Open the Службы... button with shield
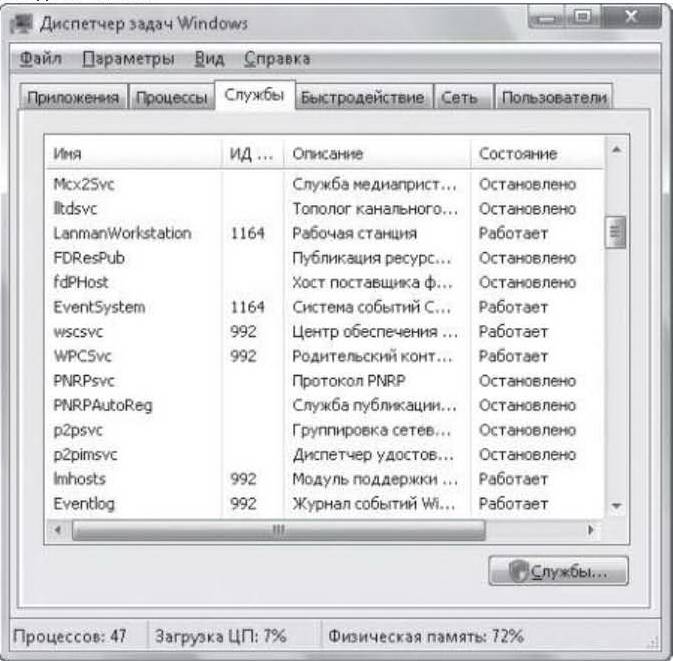Screen dimensions: 673x661 (x=558, y=571)
